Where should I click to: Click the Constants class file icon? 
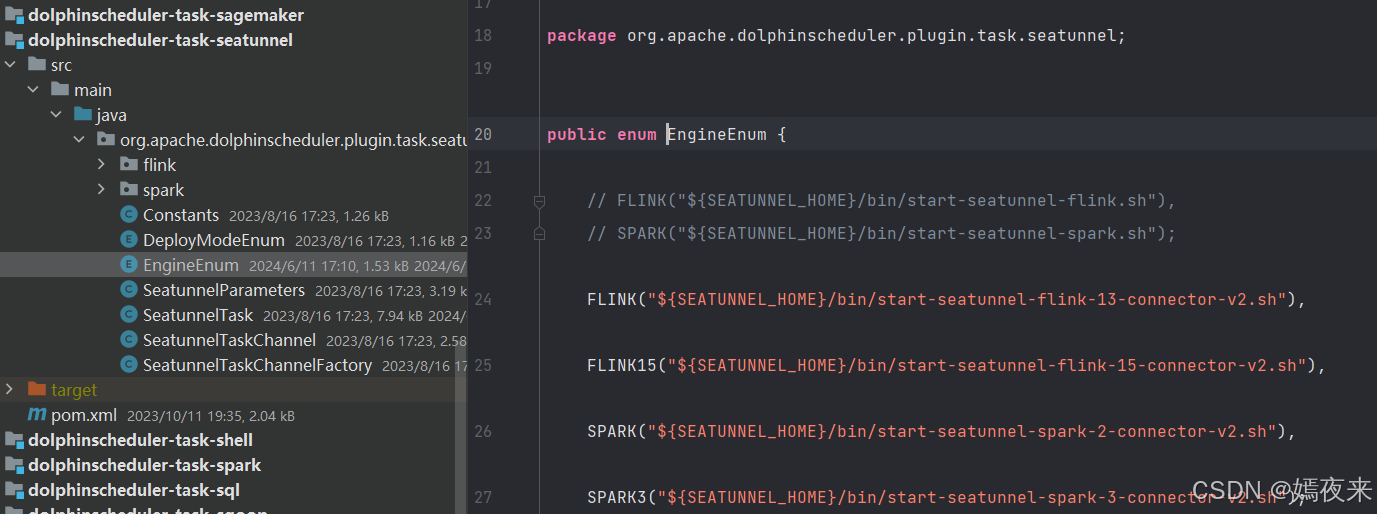tap(128, 215)
